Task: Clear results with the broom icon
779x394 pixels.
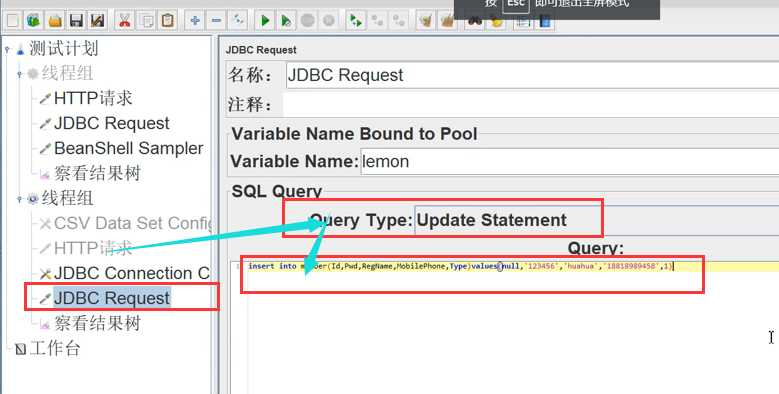Action: click(426, 20)
